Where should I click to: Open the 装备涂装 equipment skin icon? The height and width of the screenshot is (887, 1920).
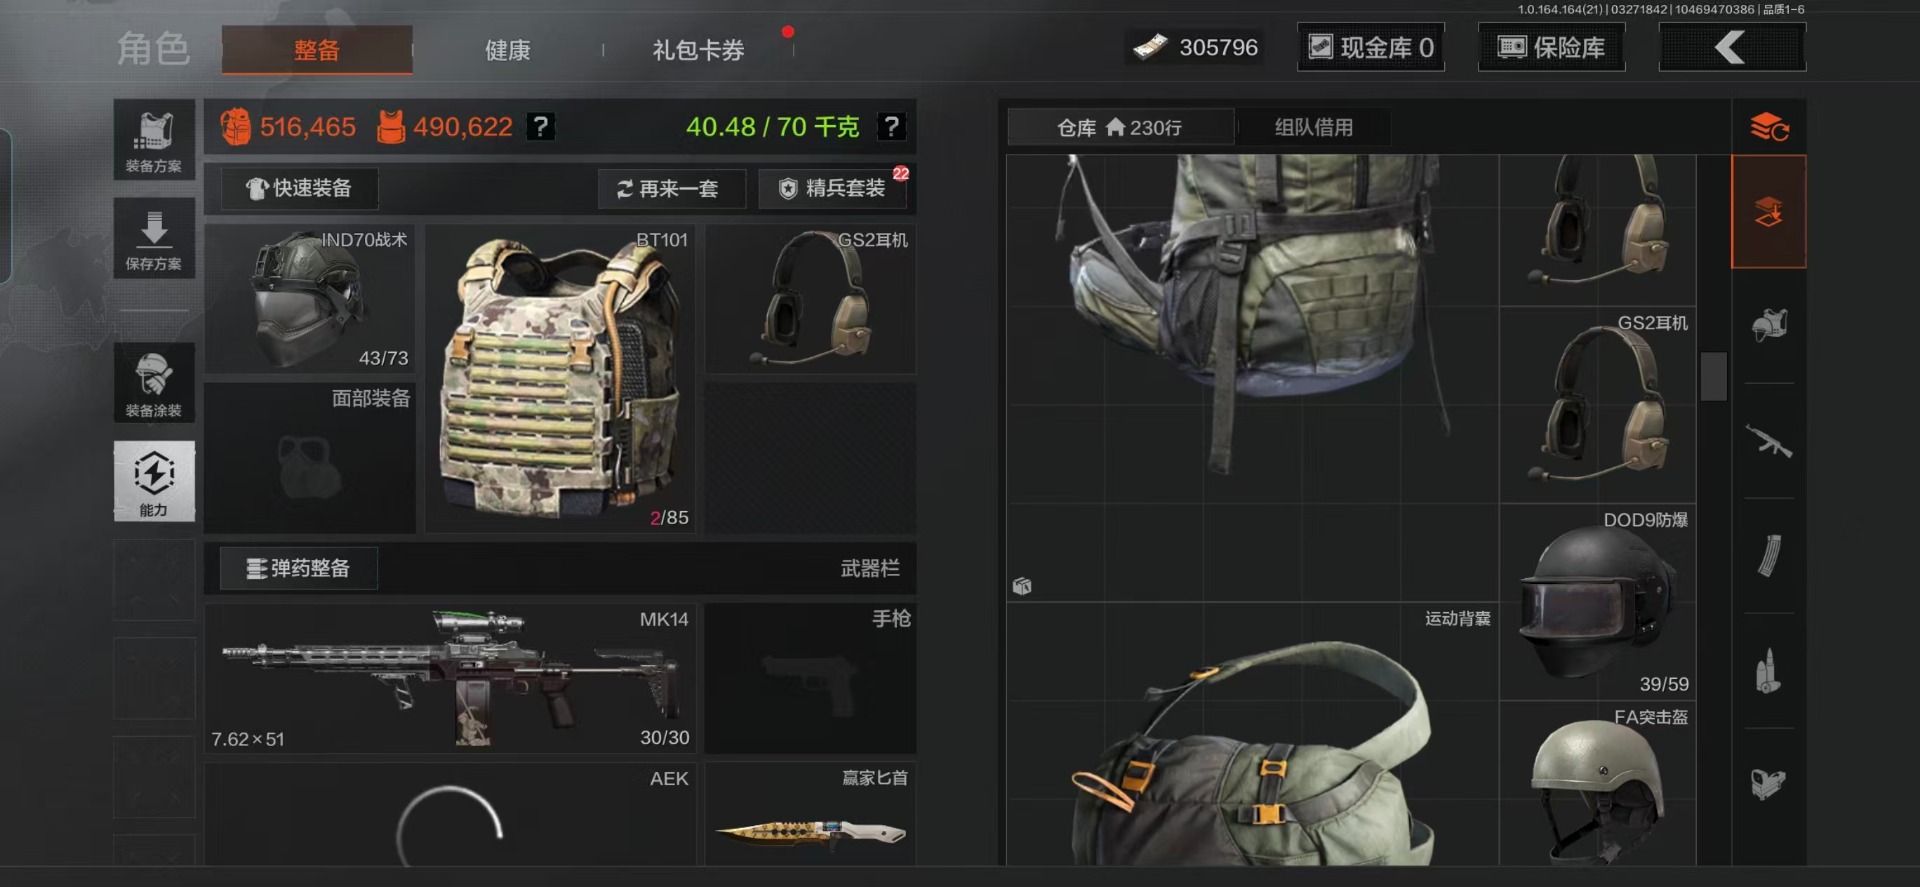point(154,383)
